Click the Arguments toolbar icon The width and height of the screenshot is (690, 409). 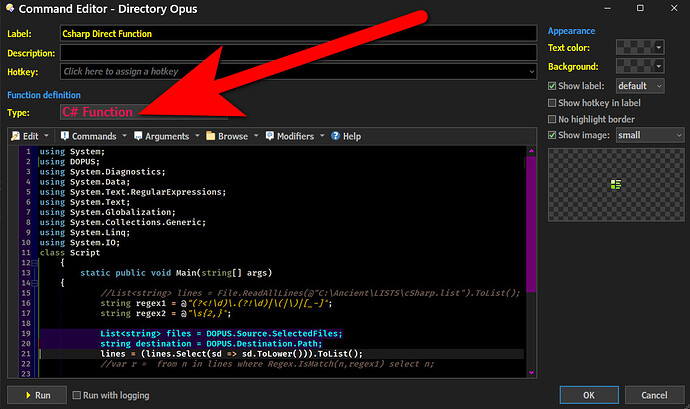coord(137,136)
